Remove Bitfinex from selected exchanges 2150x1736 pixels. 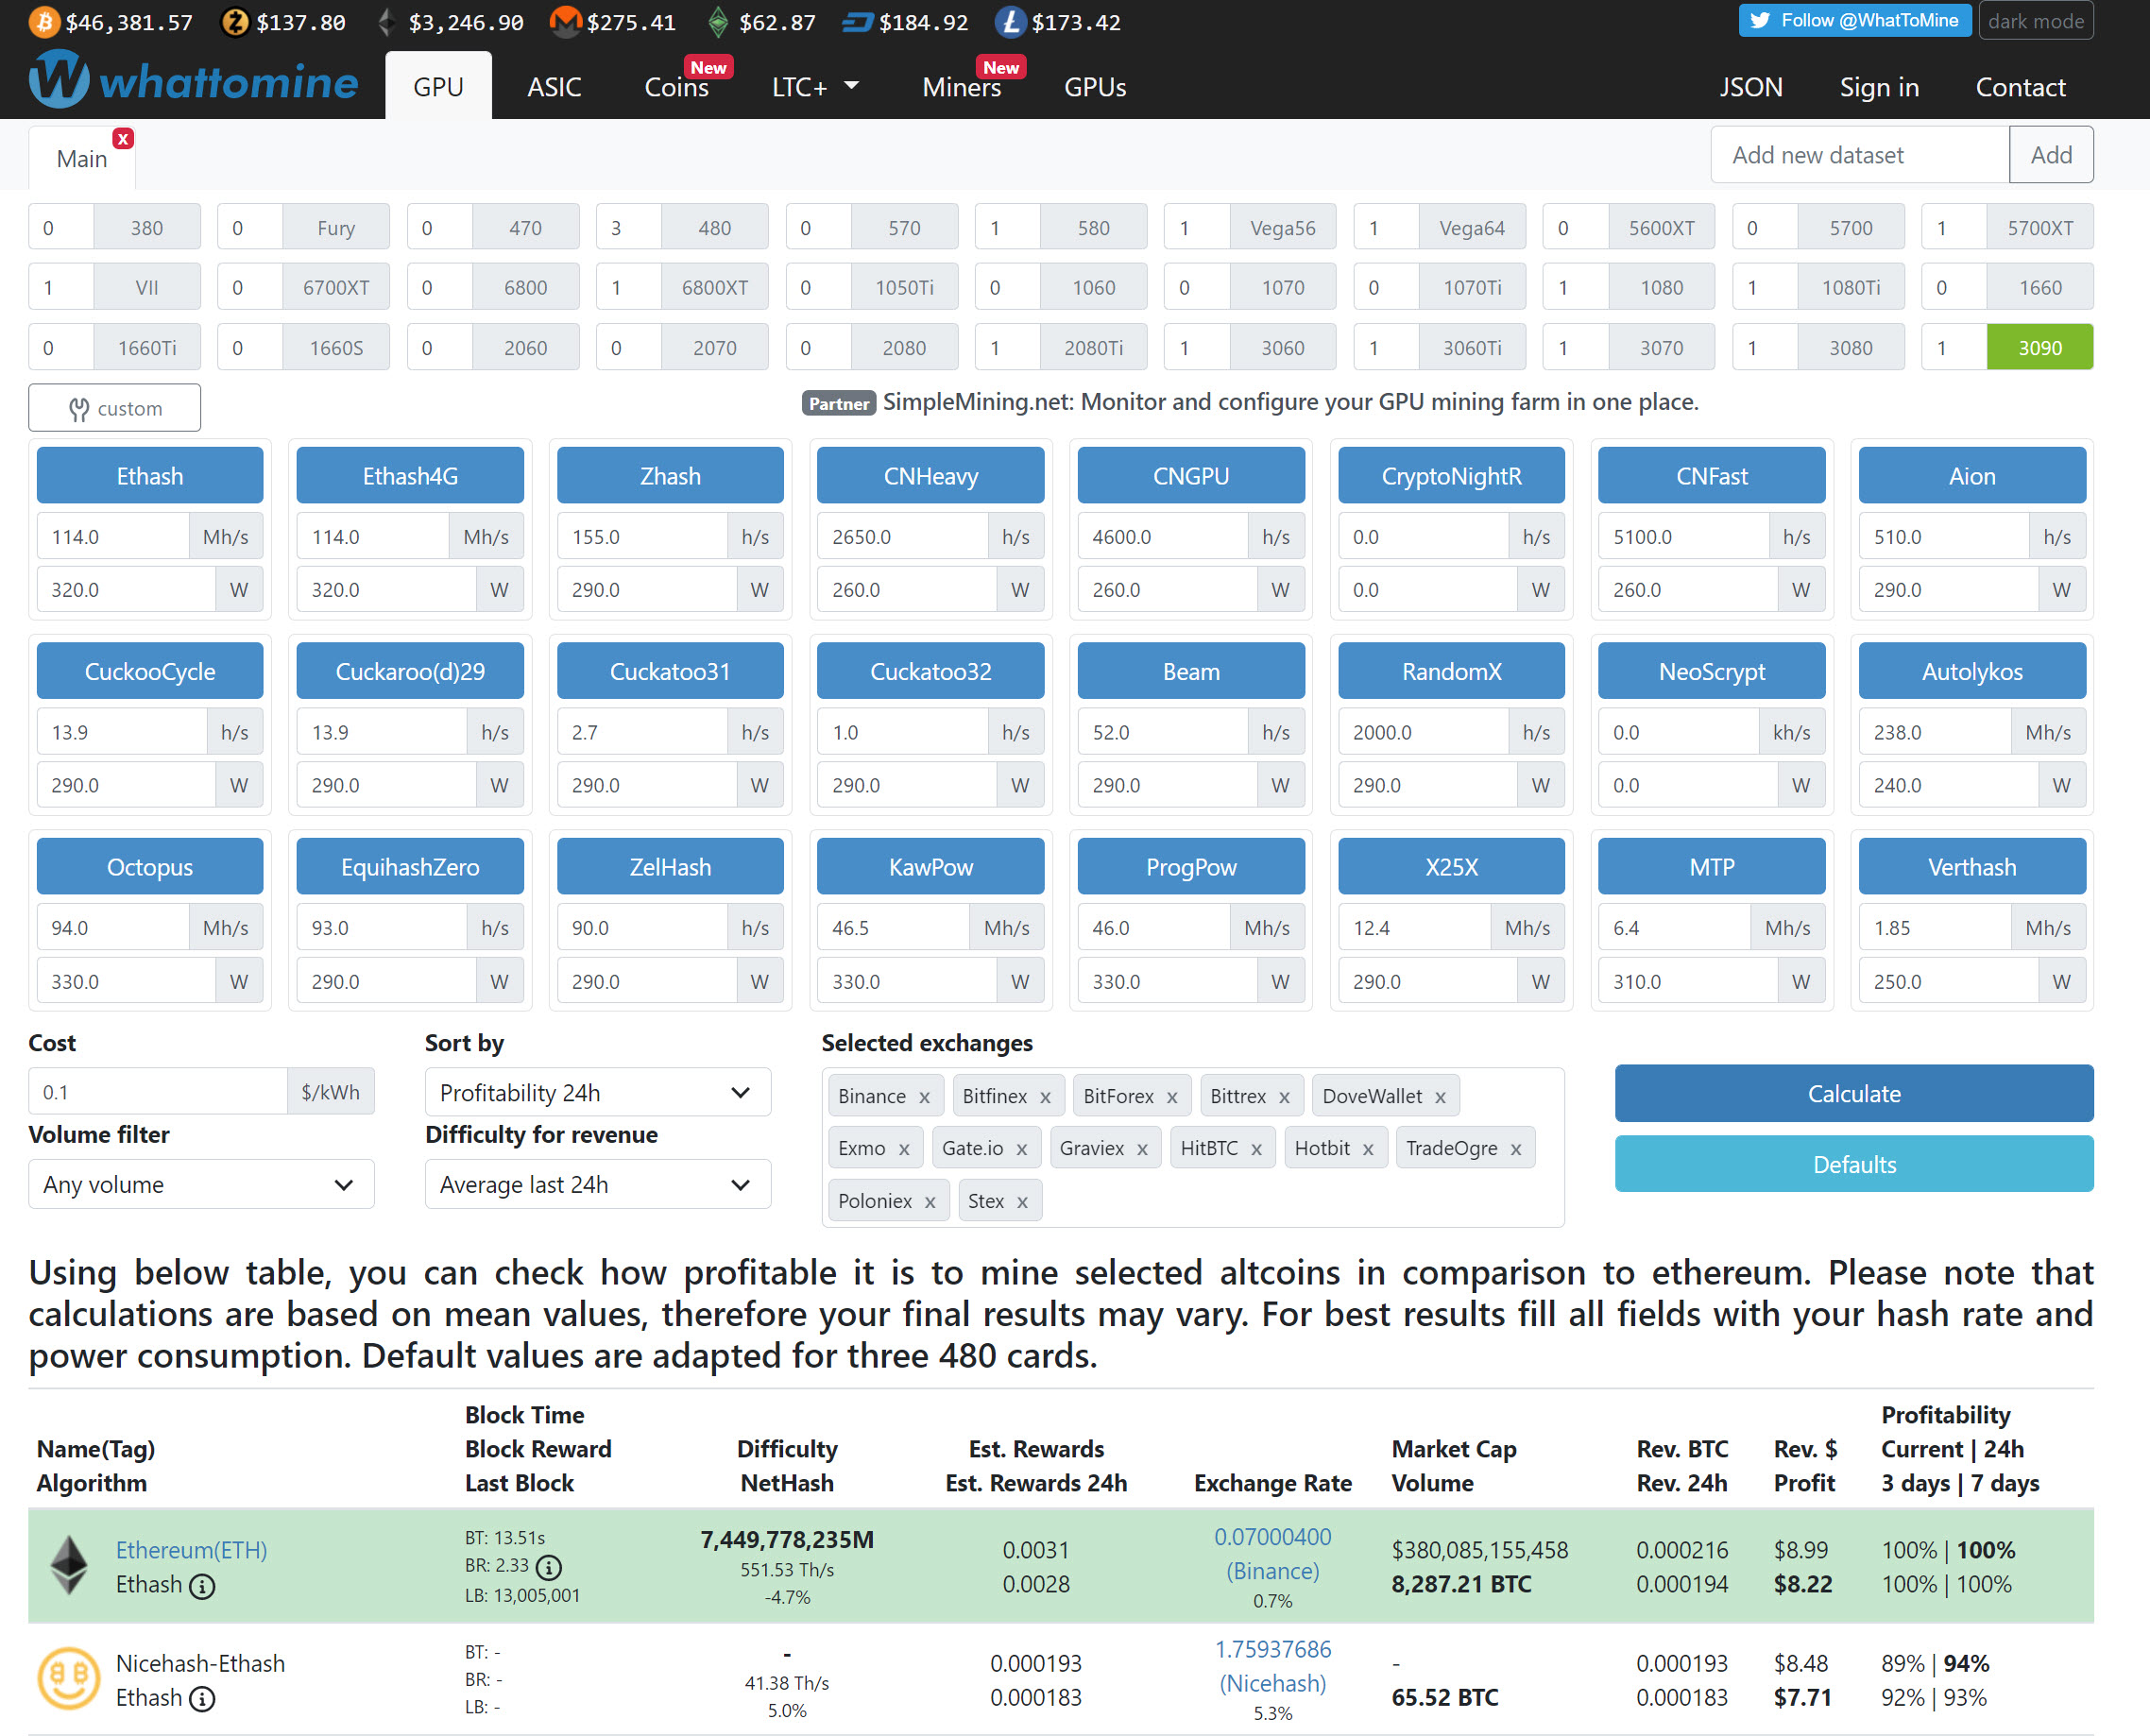[1045, 1097]
